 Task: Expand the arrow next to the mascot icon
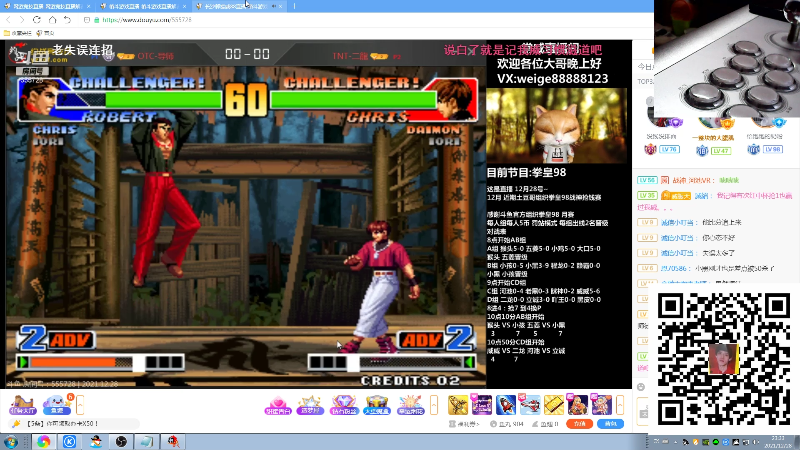(x=80, y=405)
